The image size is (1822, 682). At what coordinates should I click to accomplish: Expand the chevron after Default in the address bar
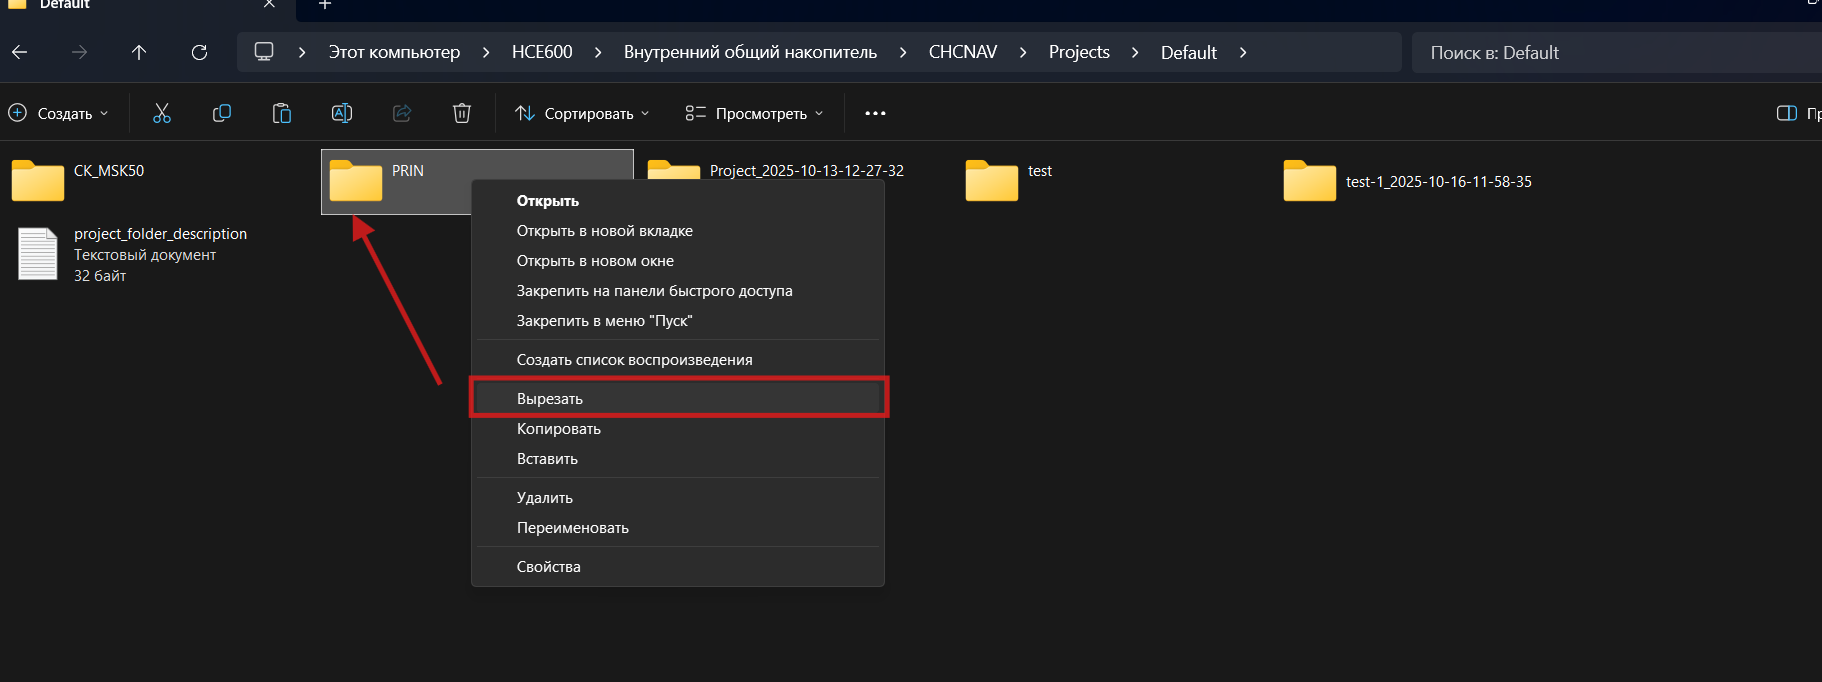[1243, 52]
